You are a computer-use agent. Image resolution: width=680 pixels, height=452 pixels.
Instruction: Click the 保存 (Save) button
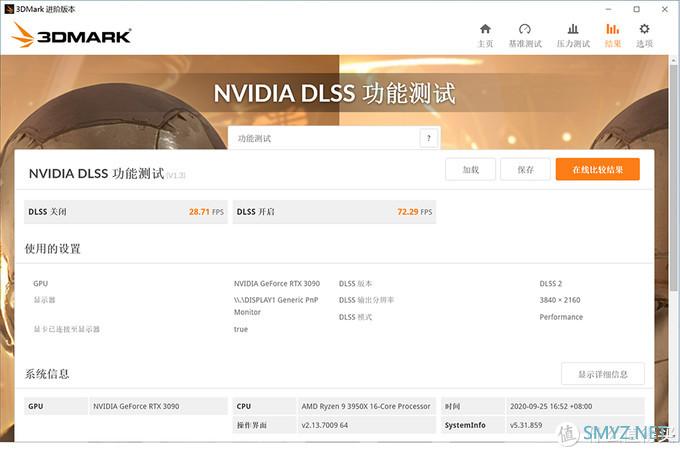coord(525,169)
